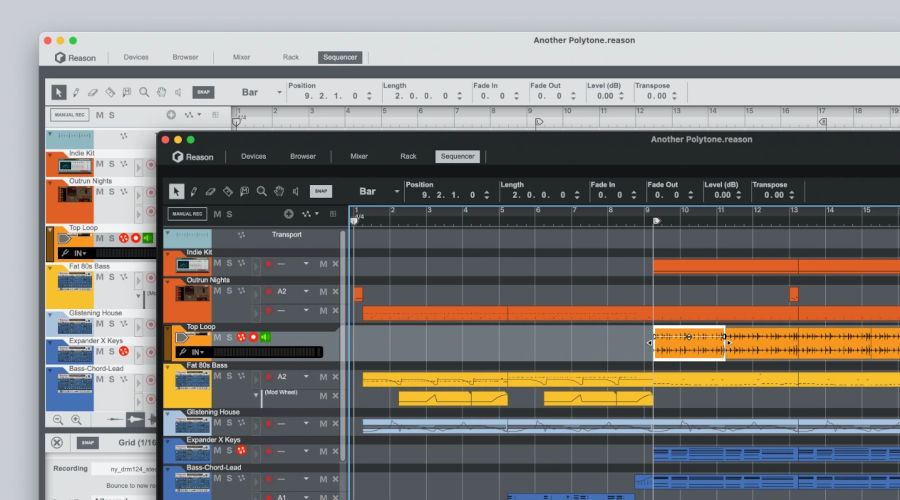This screenshot has height=500, width=900.
Task: Click the Top Loop input level meter
Action: click(x=267, y=352)
